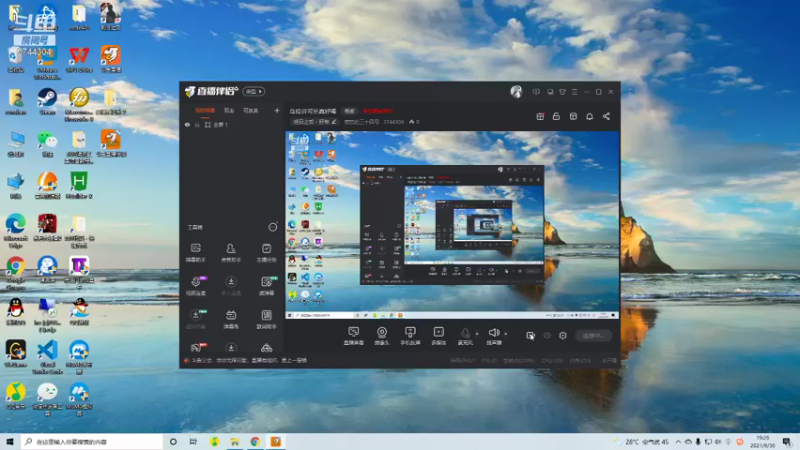Open settings gear in the bottom bar

(x=563, y=335)
